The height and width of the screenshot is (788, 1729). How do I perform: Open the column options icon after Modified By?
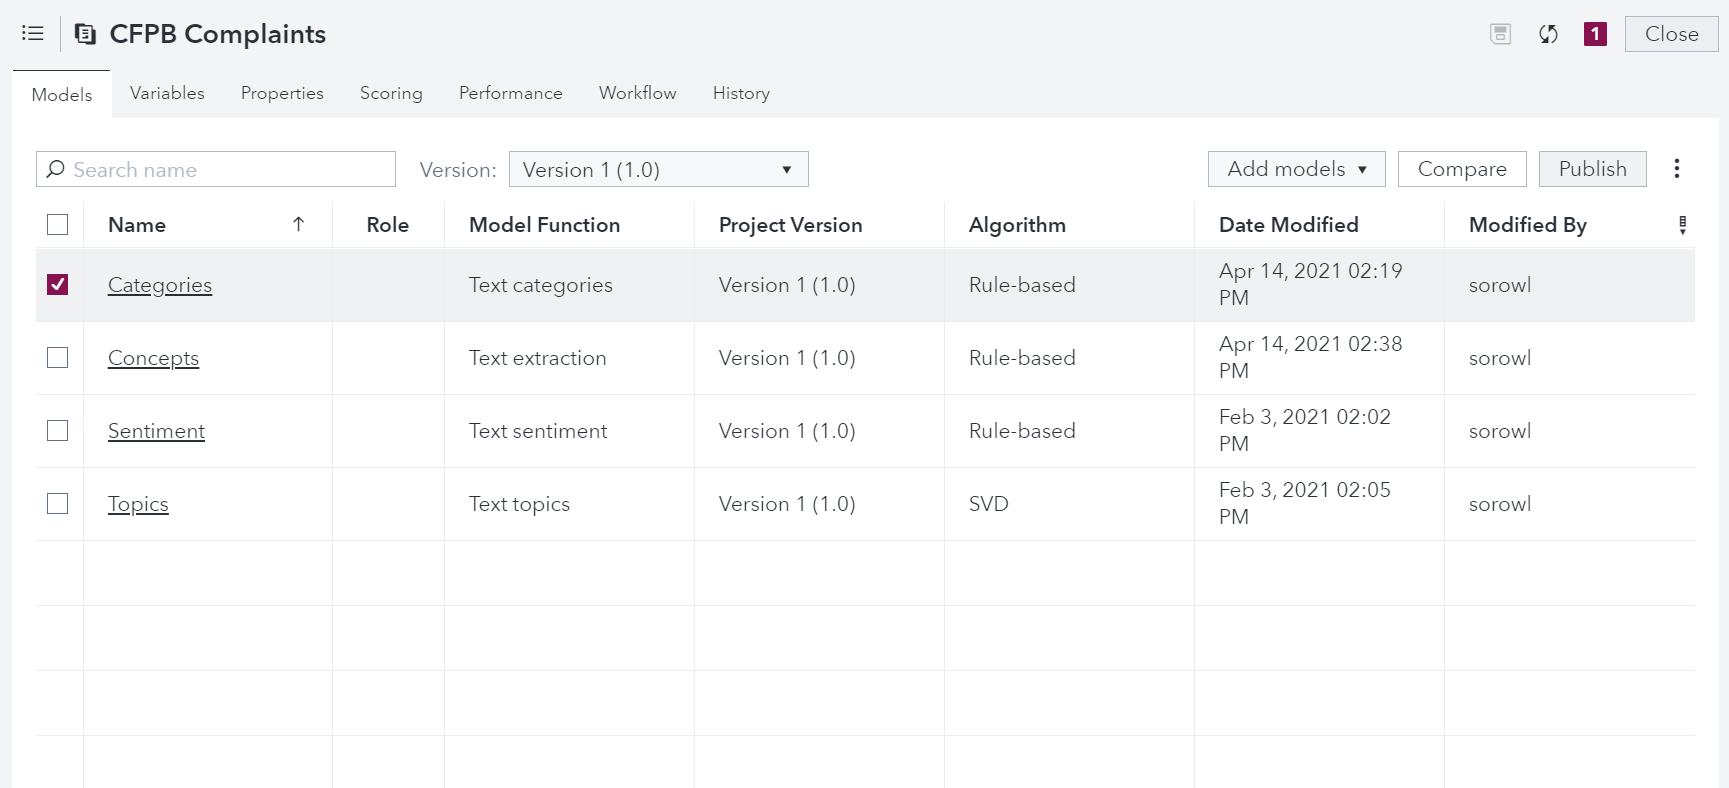point(1682,225)
